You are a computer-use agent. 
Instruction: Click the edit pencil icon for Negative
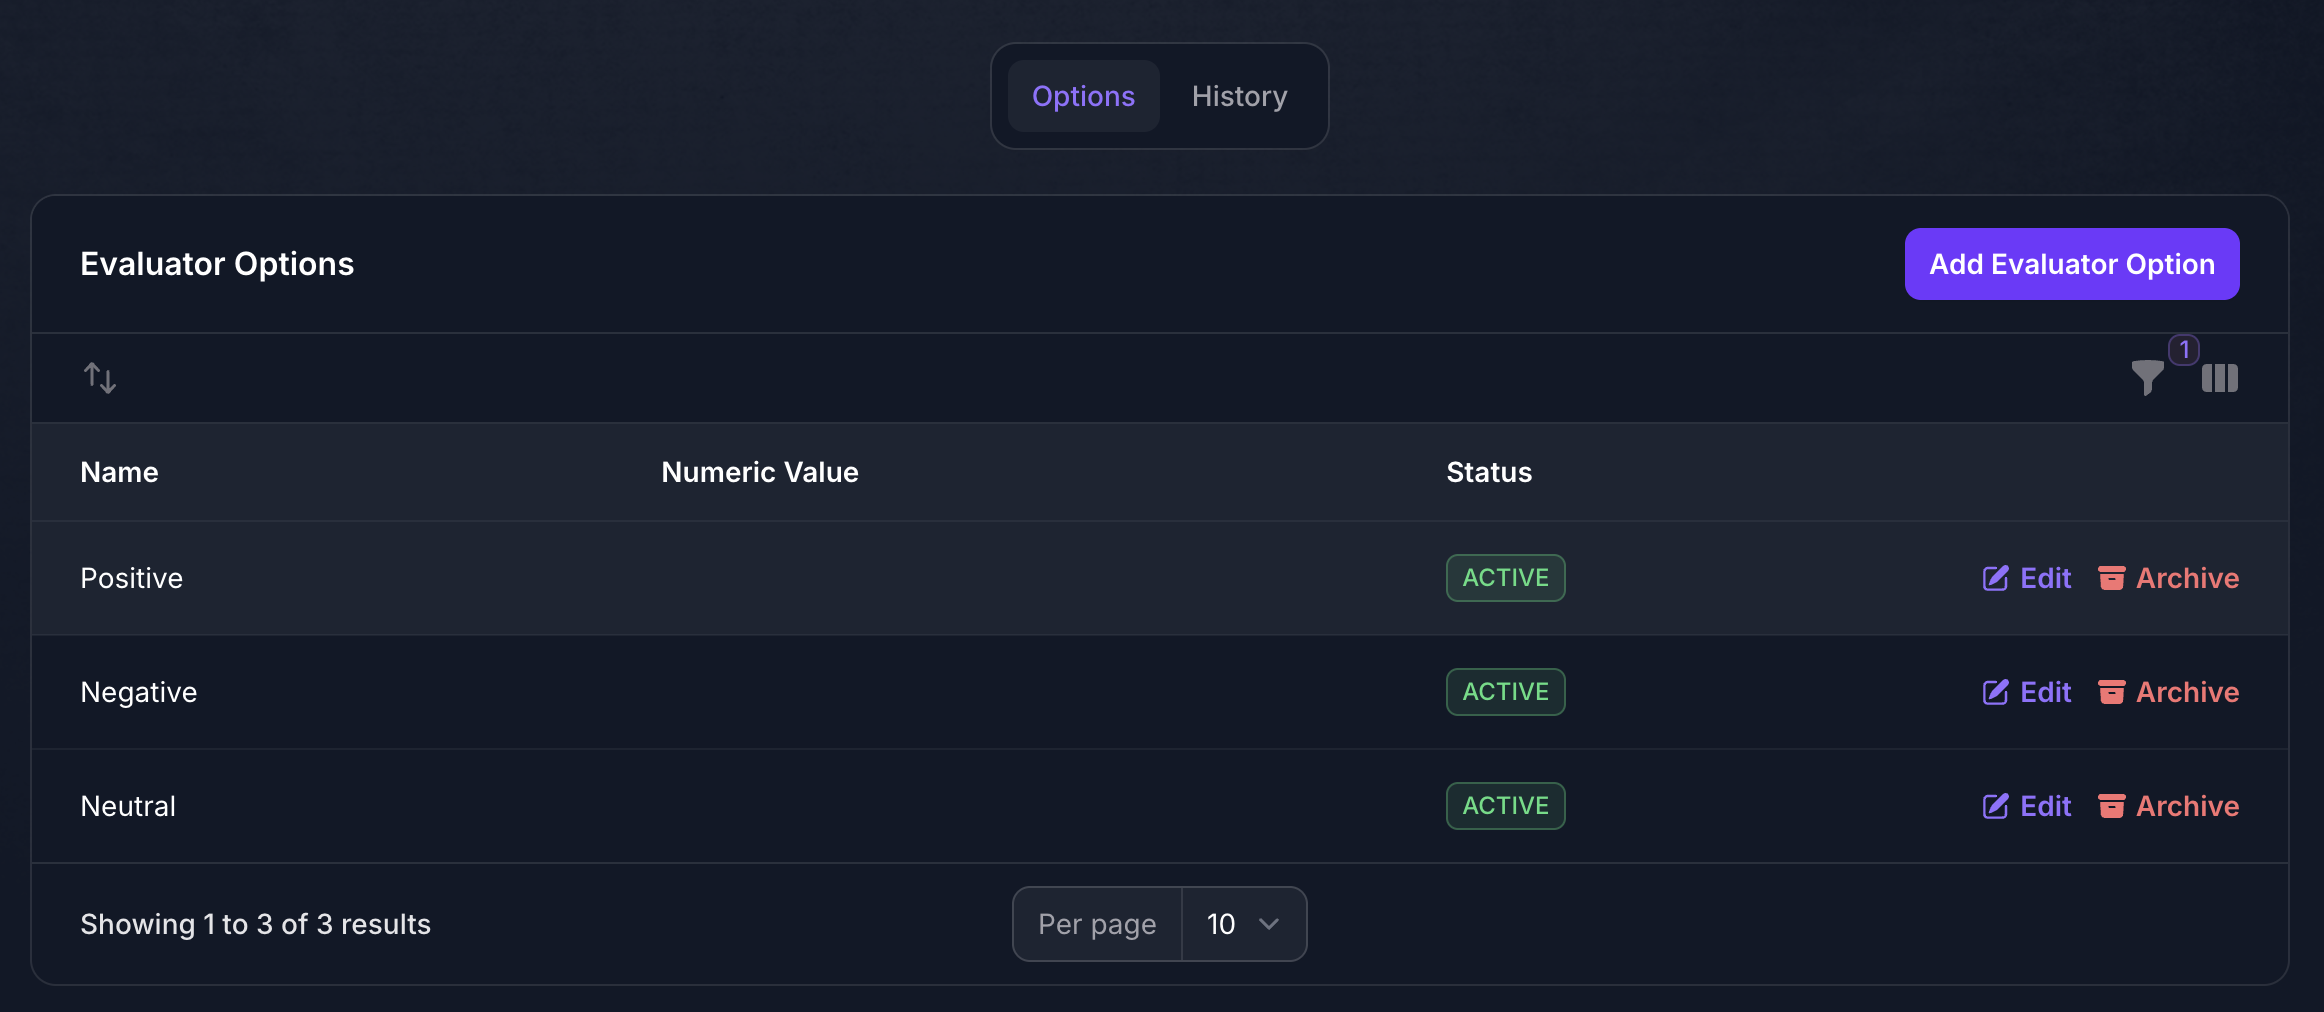1995,692
